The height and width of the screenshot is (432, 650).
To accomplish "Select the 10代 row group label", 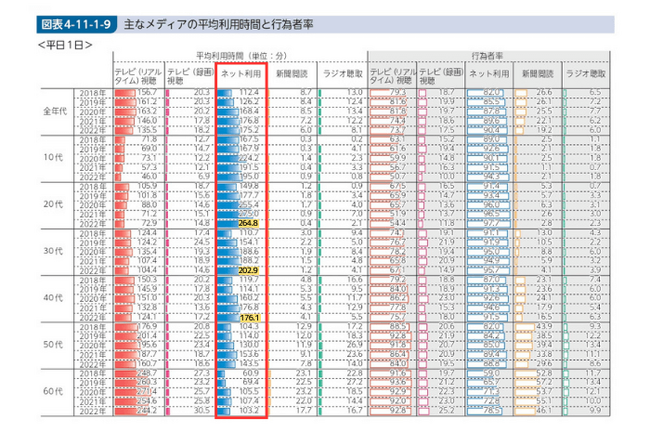I will (56, 157).
